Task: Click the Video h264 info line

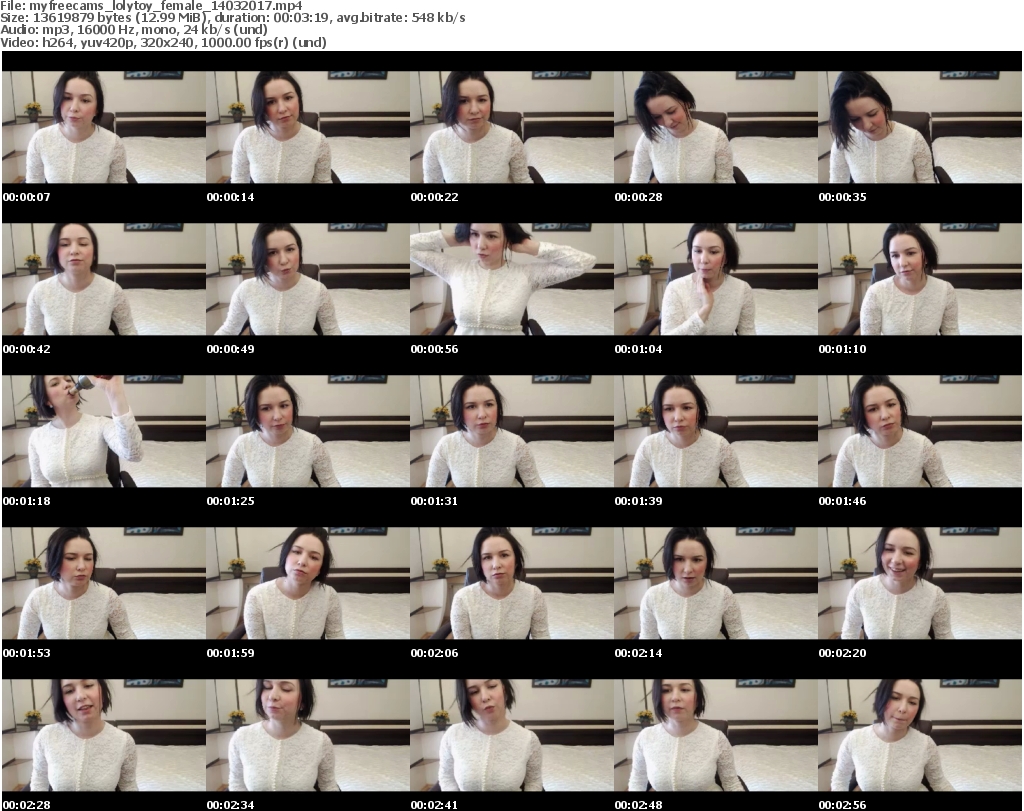Action: (163, 42)
